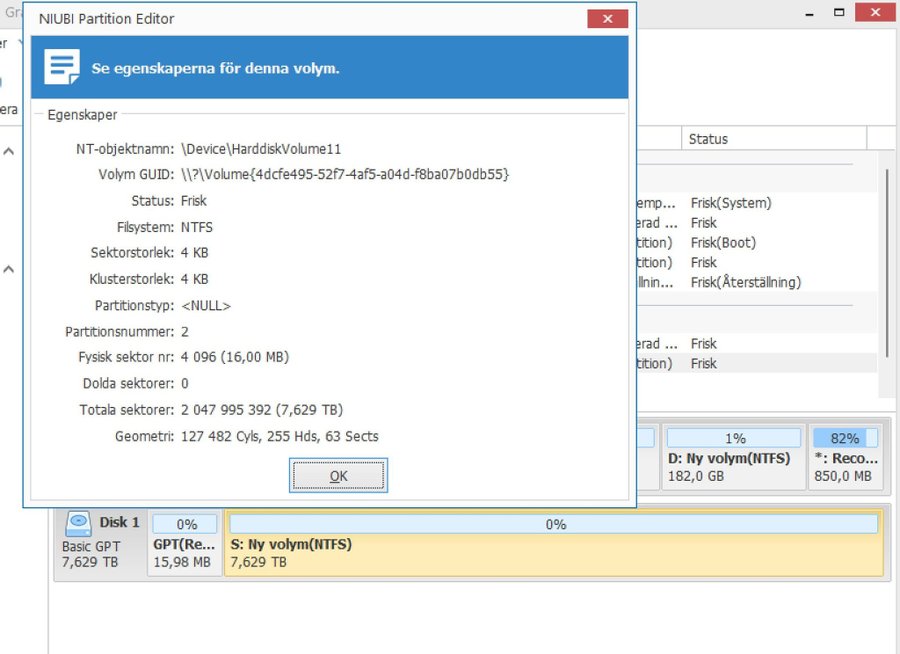Click the Status value Frisk in dialog
Viewport: 900px width, 654px height.
[193, 200]
